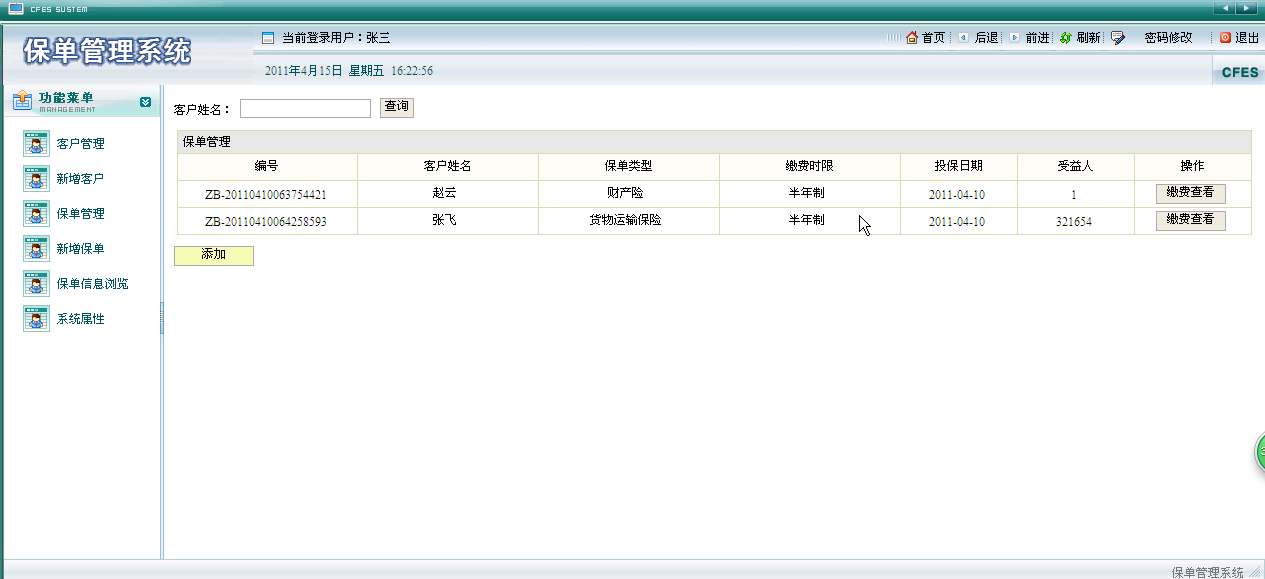The height and width of the screenshot is (579, 1265).
Task: Click the 后退 link
Action: [986, 38]
